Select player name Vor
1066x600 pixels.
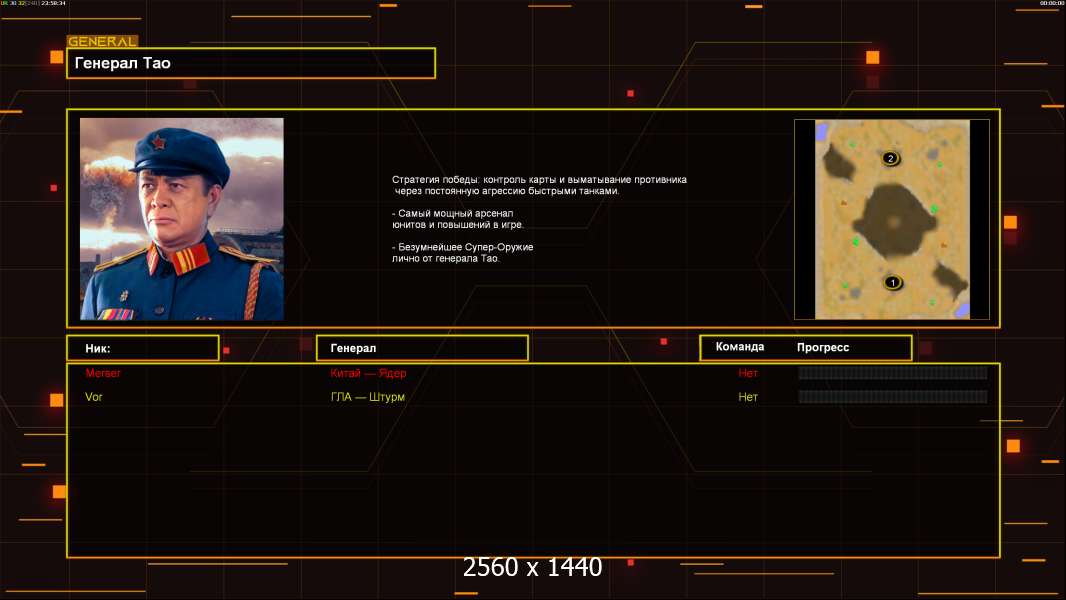93,397
